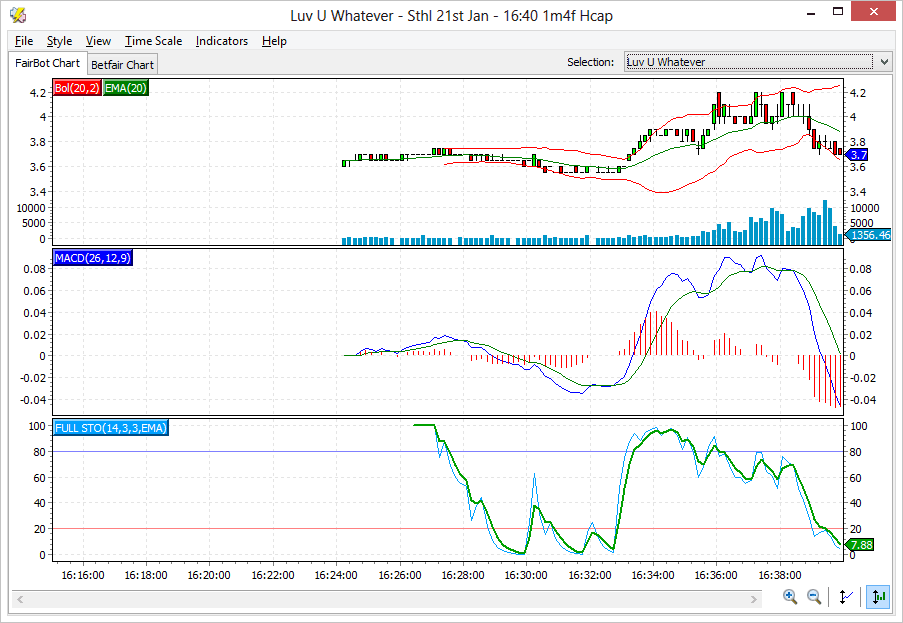Switch to the FairBot Chart tab
Viewport: 903px width, 623px height.
[x=47, y=63]
